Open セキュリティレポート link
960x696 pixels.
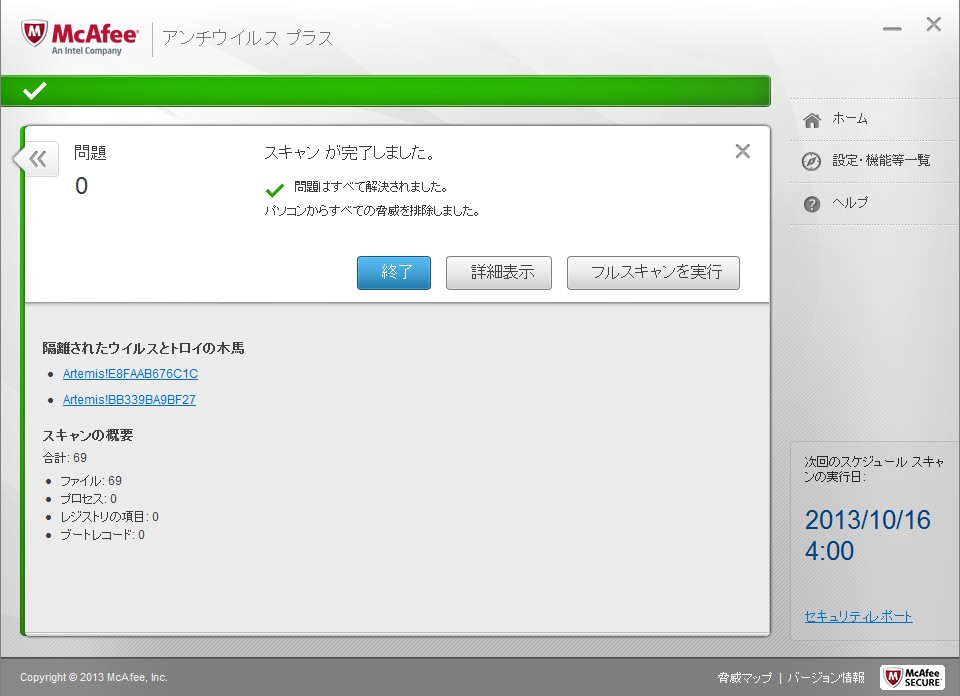858,616
